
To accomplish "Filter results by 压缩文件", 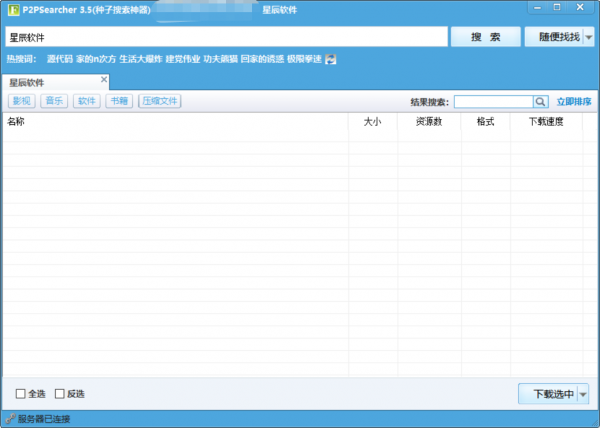I will pyautogui.click(x=160, y=101).
